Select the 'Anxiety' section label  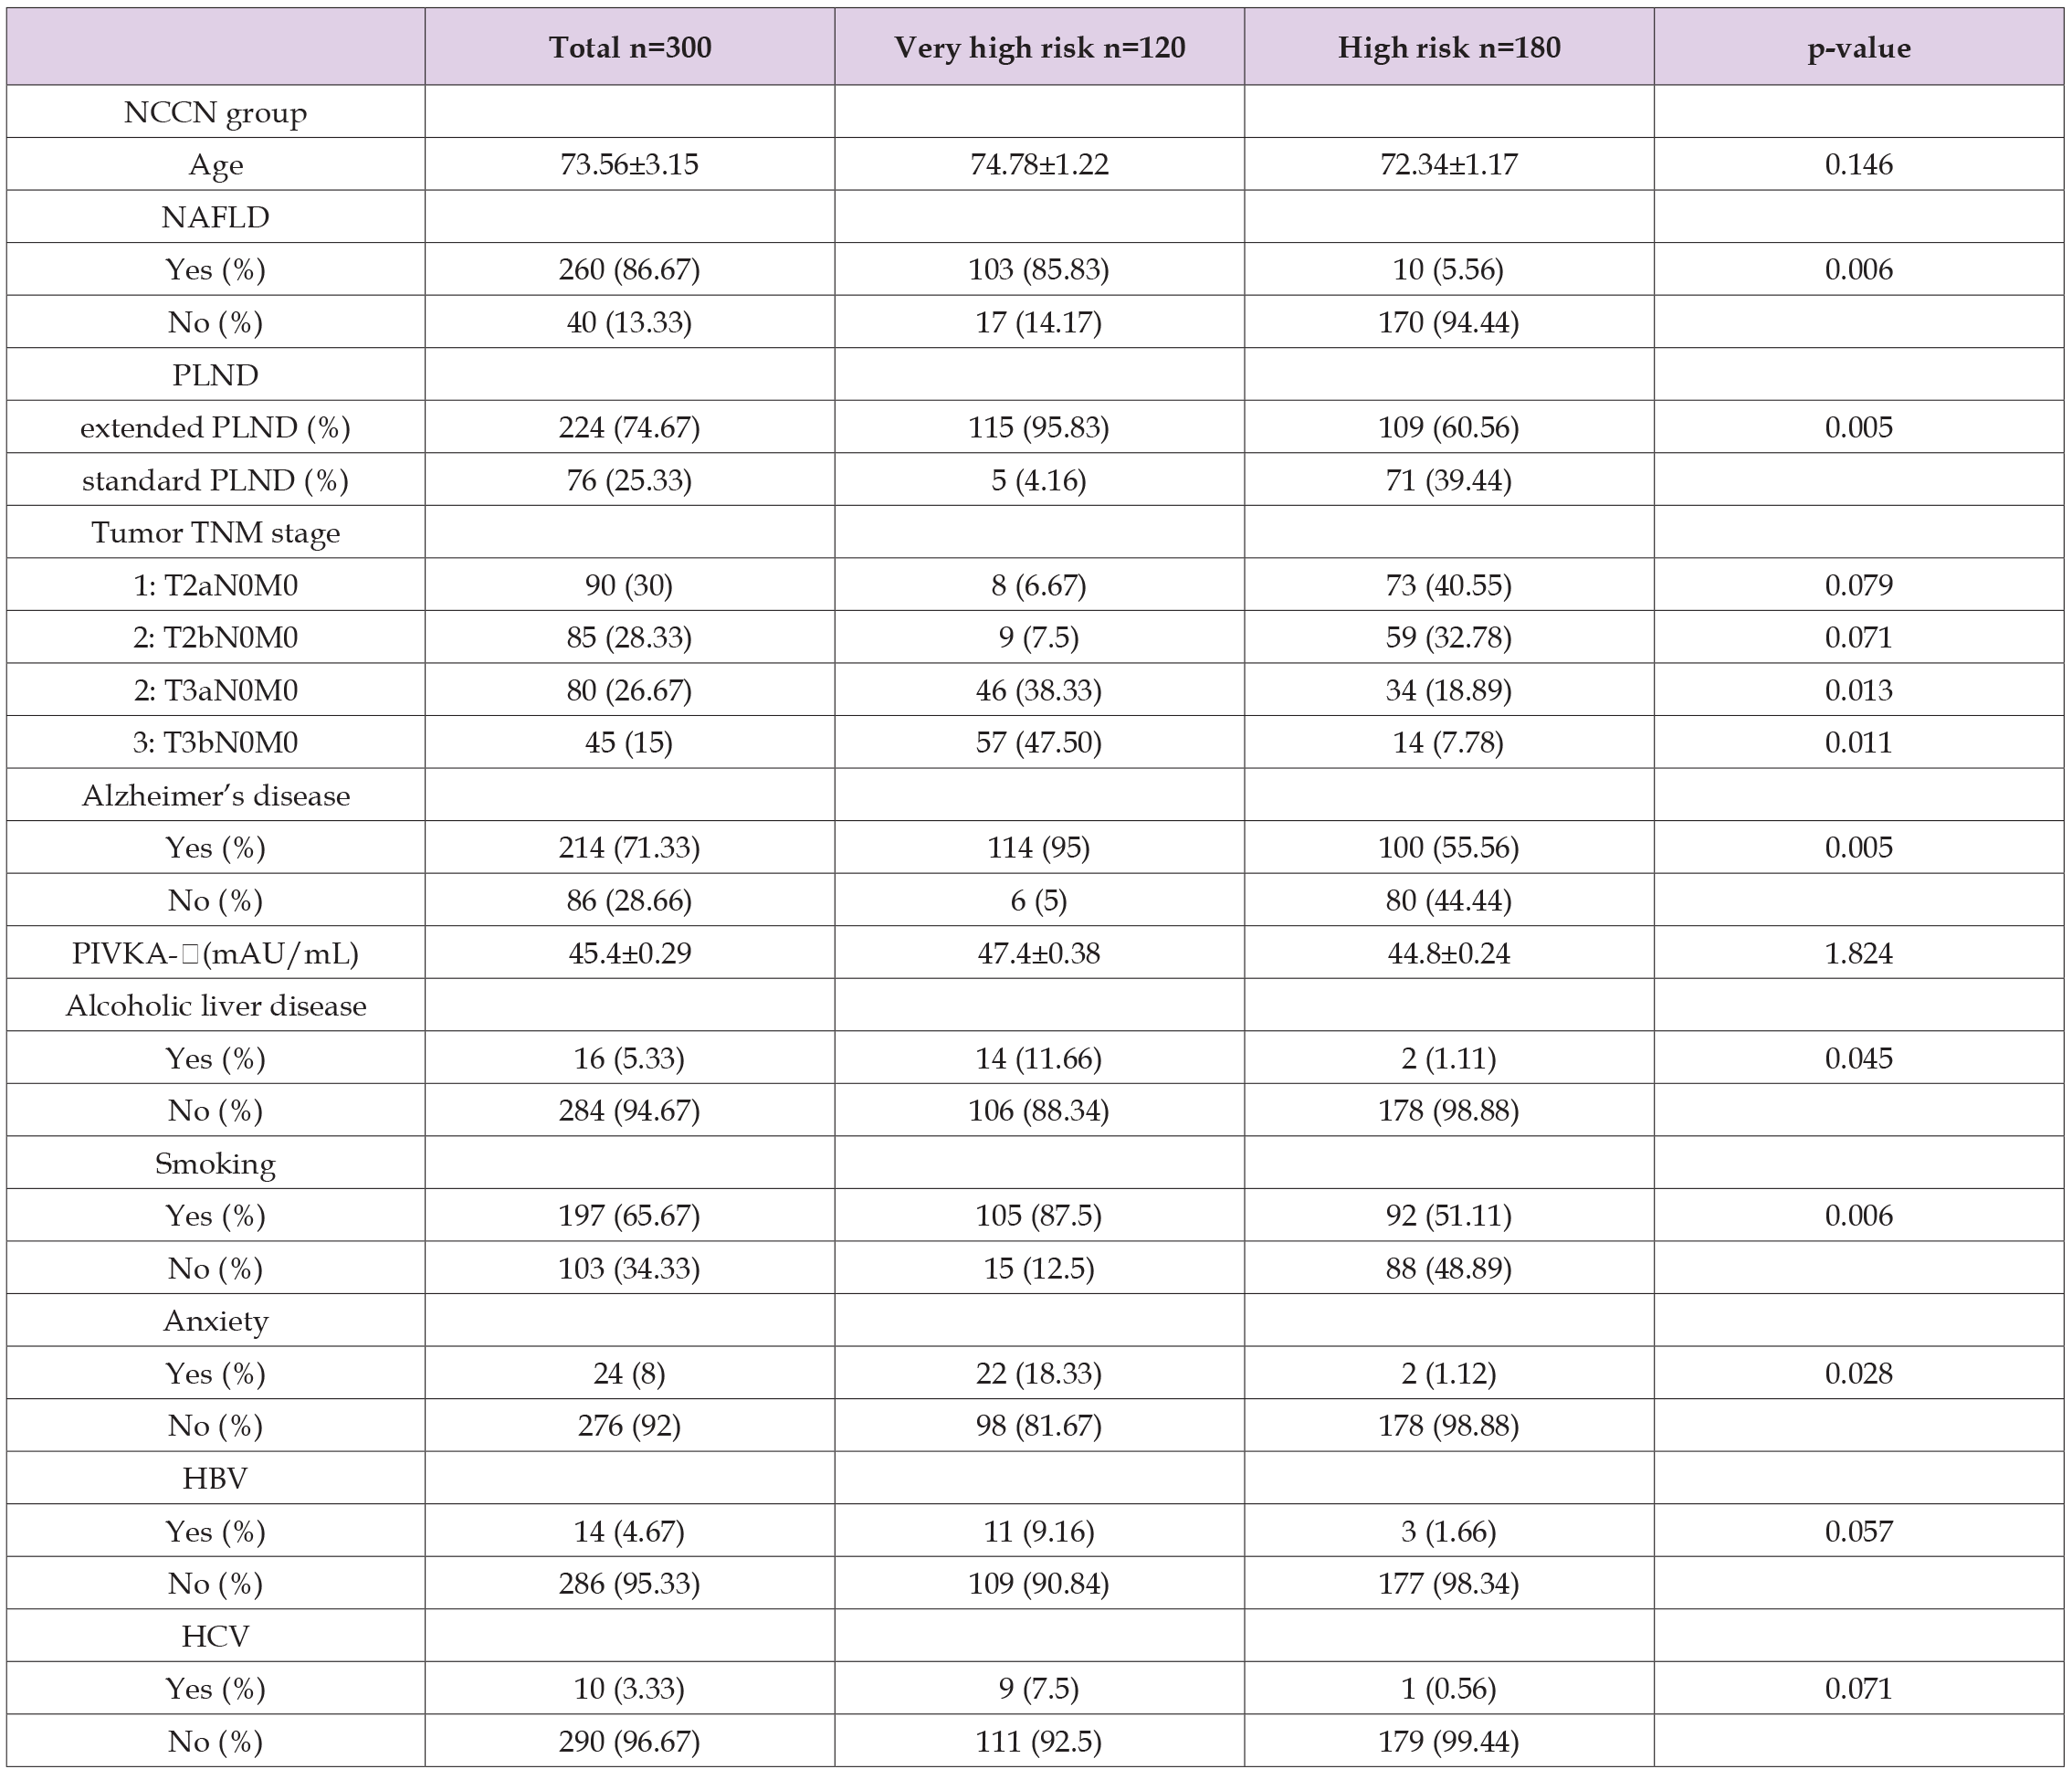(215, 1321)
